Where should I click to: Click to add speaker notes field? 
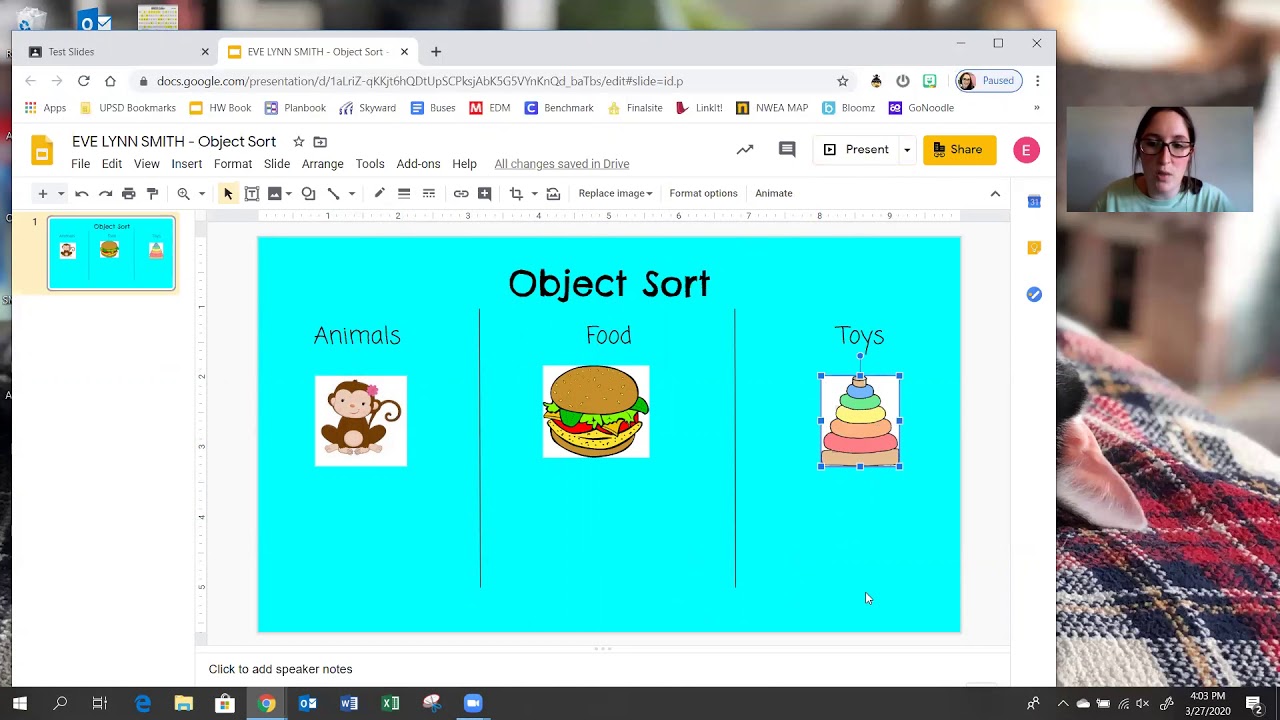tap(602, 669)
